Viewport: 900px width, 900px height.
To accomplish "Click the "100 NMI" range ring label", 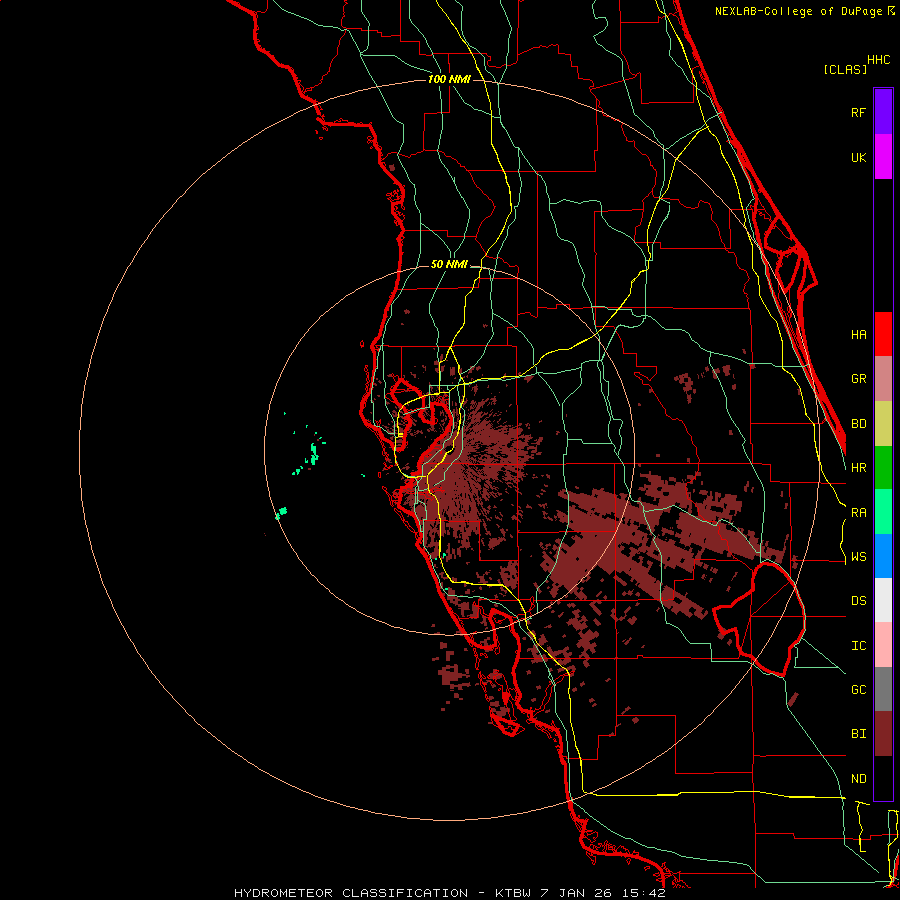I will pyautogui.click(x=449, y=79).
